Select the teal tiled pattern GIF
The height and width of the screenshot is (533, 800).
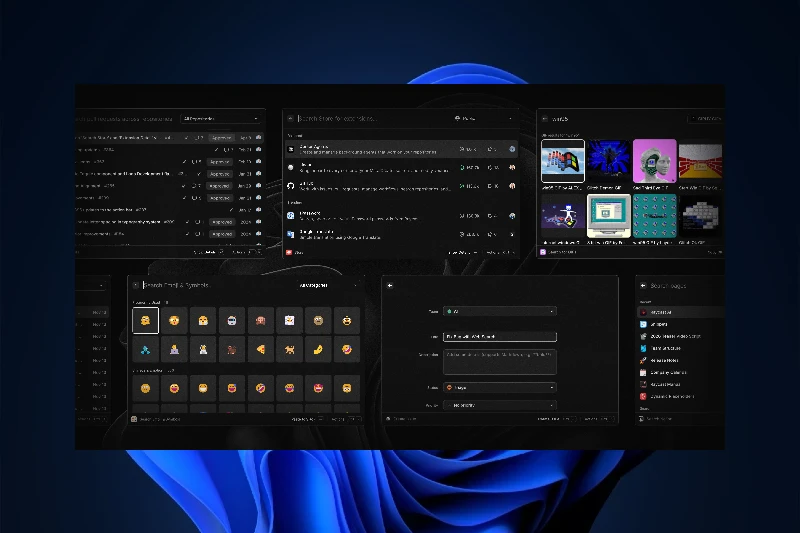[x=655, y=216]
